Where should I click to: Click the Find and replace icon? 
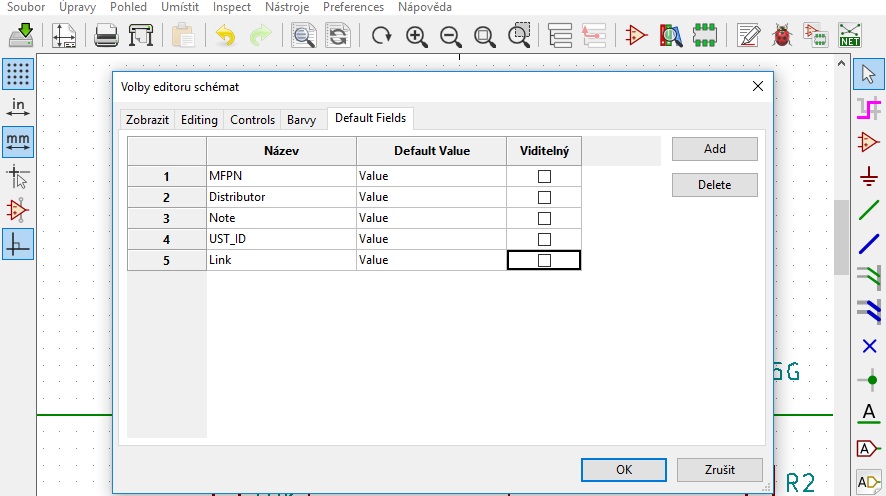coord(338,36)
